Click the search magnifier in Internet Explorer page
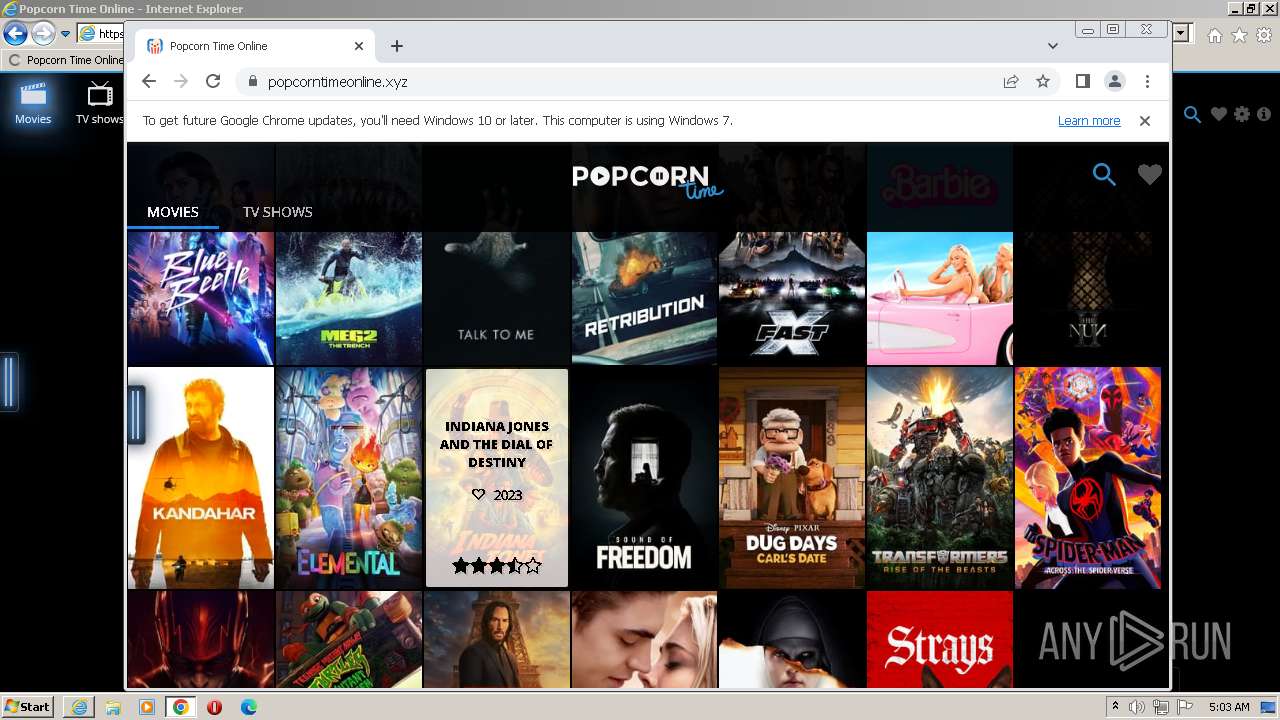Screen dimensions: 1280x720 (1192, 115)
